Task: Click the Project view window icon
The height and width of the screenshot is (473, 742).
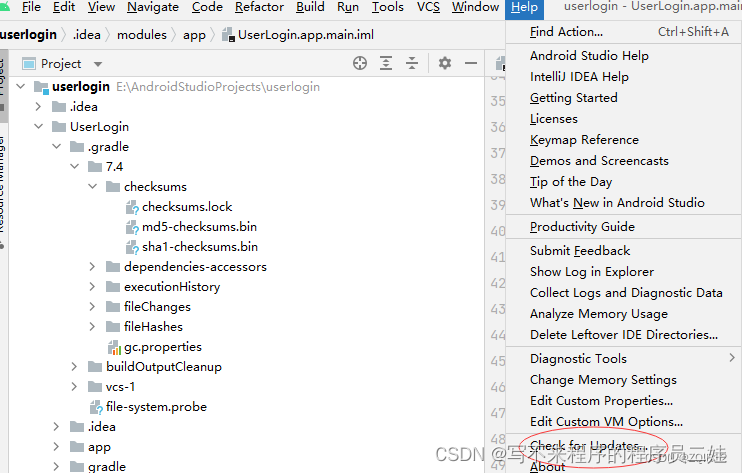Action: click(29, 63)
